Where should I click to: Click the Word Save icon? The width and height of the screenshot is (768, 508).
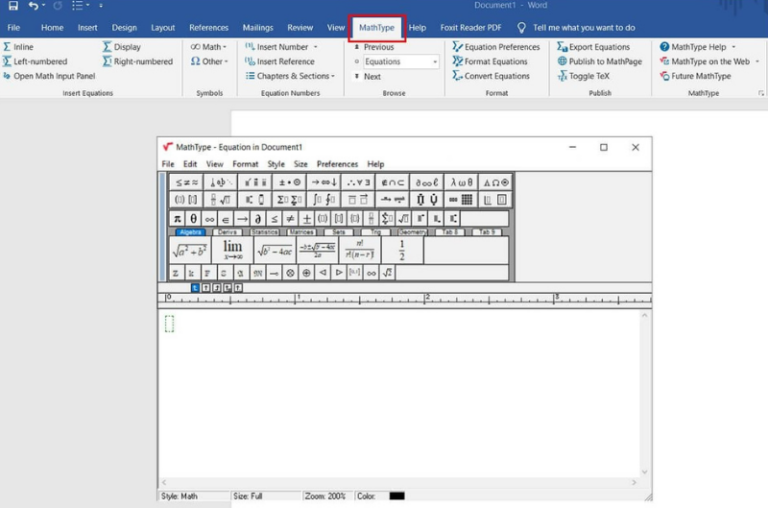click(x=13, y=5)
